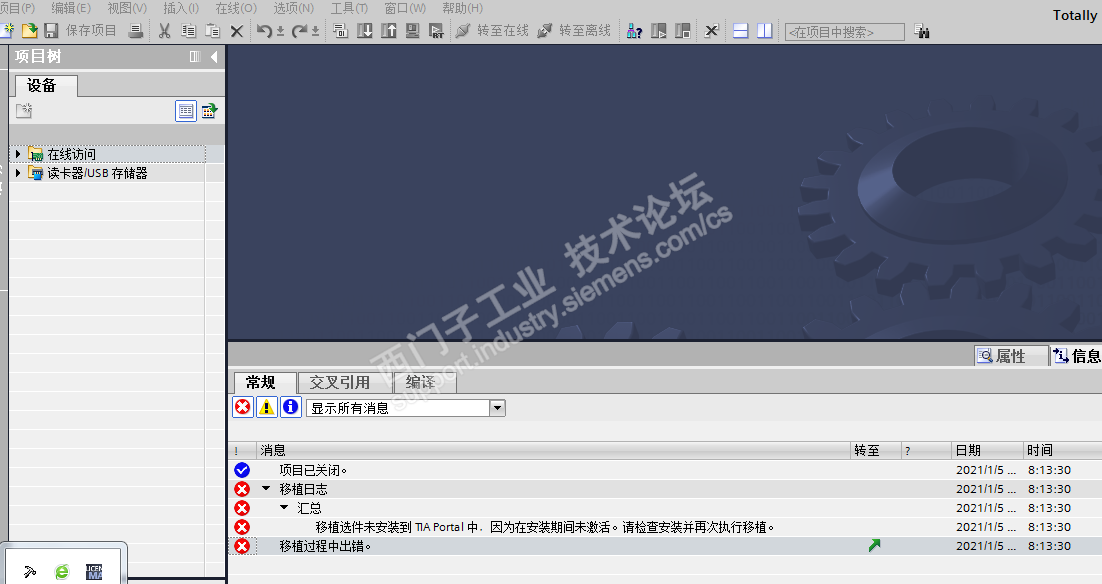Click the Start CPU icon
The height and width of the screenshot is (584, 1102).
[659, 30]
